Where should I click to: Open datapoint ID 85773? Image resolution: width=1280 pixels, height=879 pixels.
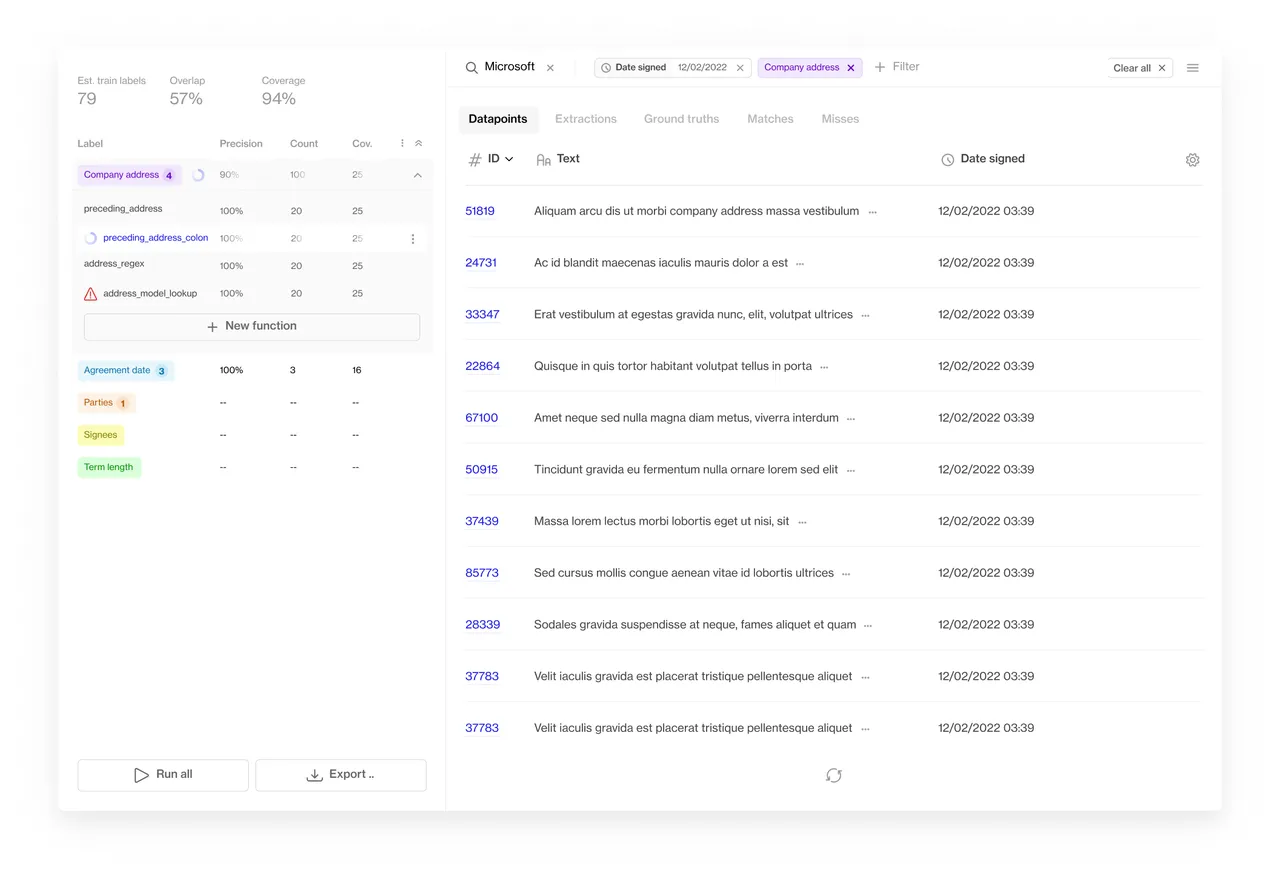pyautogui.click(x=482, y=573)
